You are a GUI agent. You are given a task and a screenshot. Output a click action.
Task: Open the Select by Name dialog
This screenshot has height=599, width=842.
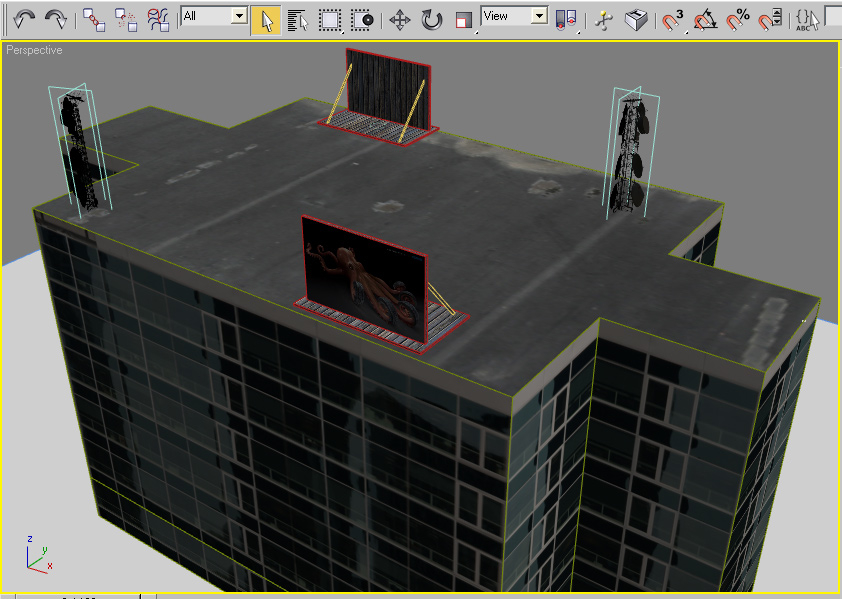click(x=296, y=17)
